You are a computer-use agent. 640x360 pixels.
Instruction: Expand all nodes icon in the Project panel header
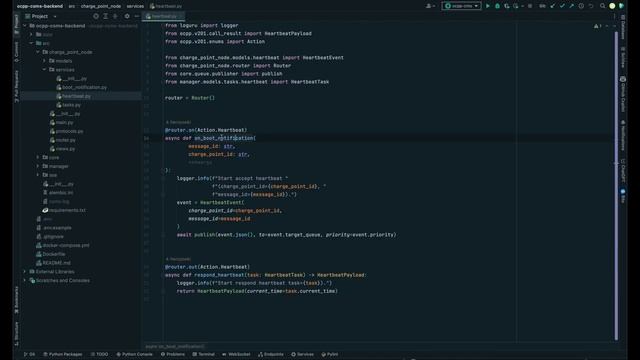tap(106, 16)
